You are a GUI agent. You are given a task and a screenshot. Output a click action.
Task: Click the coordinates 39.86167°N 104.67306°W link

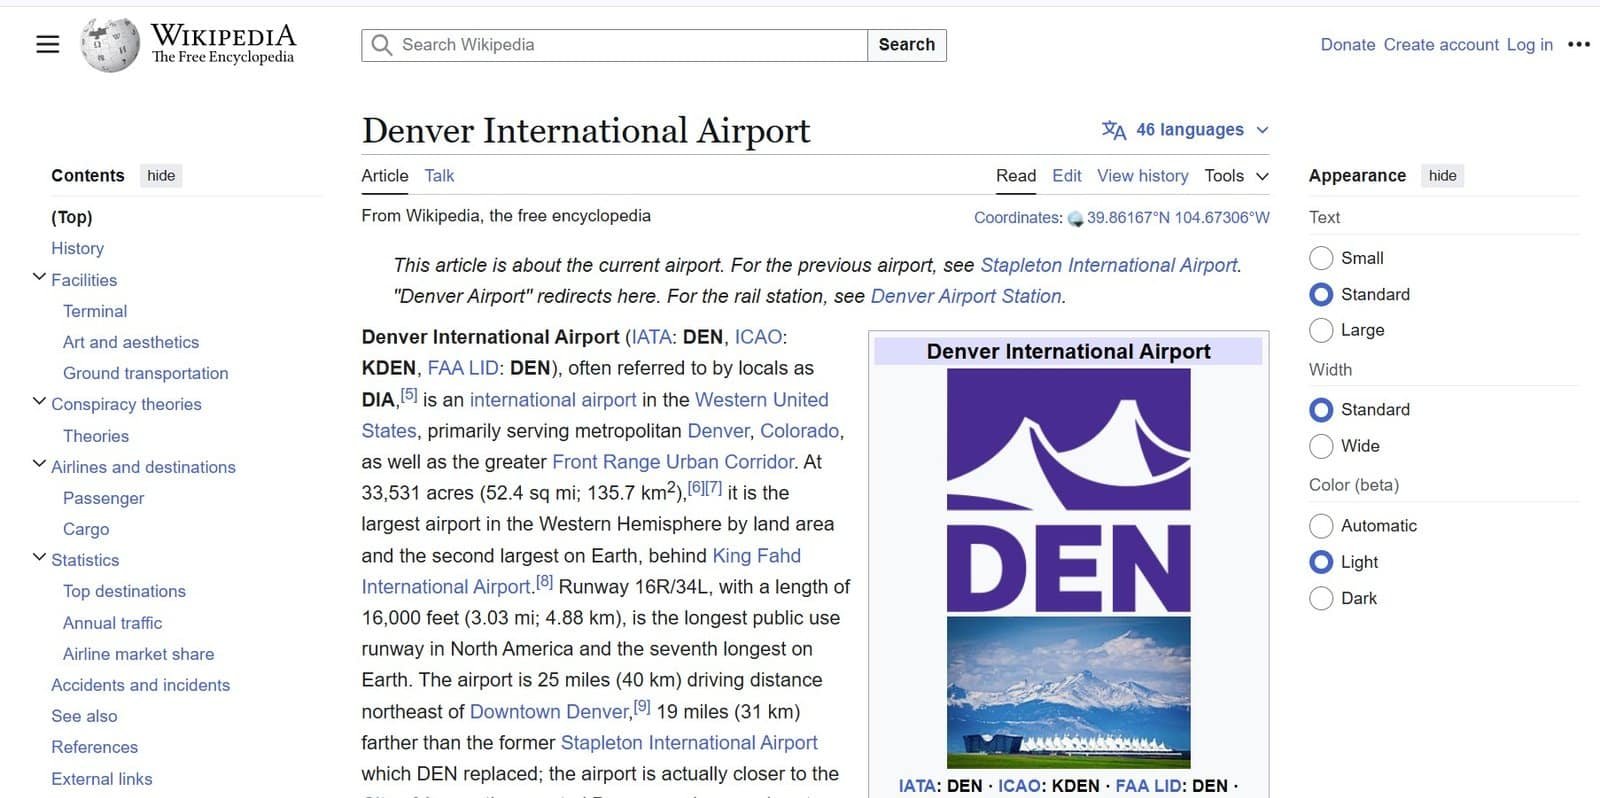coord(1178,218)
